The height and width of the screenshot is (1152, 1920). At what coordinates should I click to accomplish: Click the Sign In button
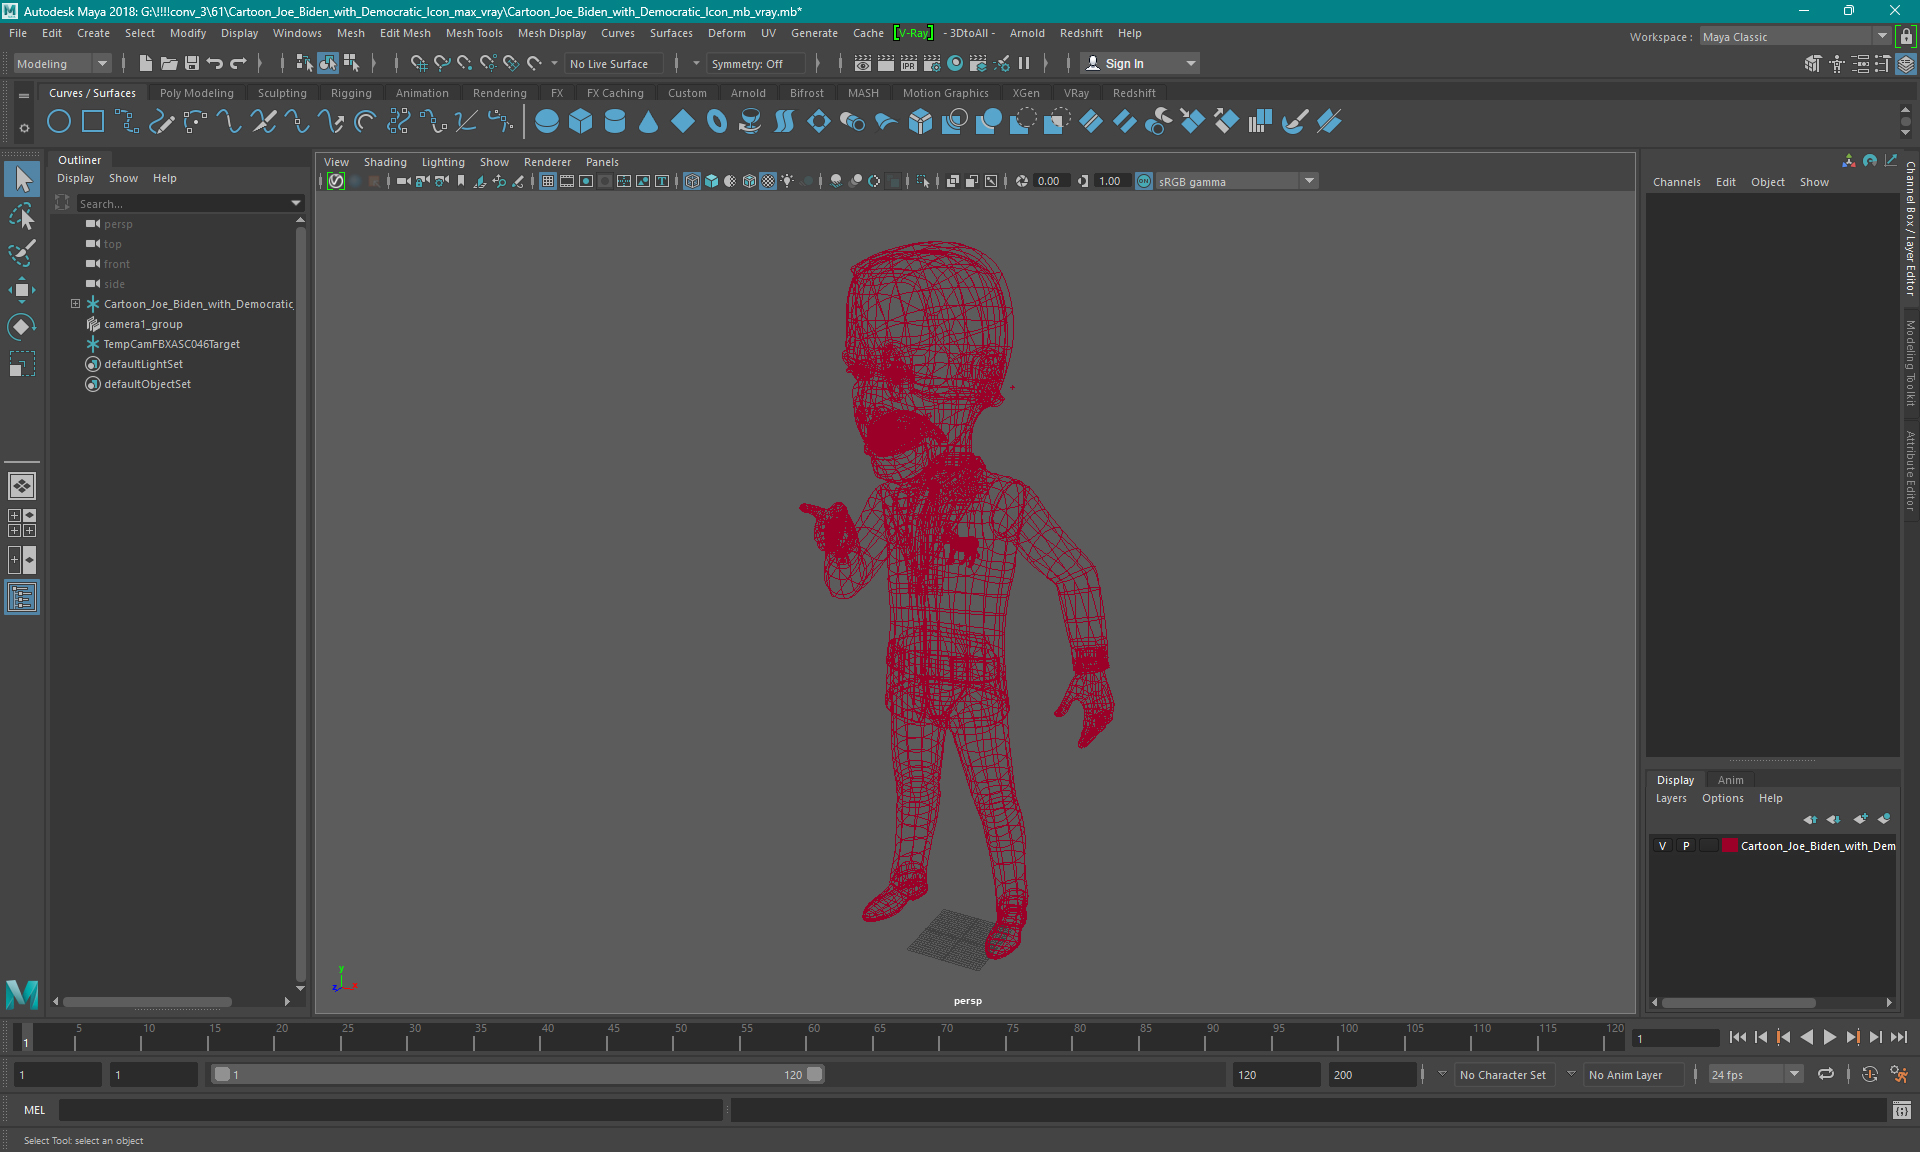(x=1124, y=63)
